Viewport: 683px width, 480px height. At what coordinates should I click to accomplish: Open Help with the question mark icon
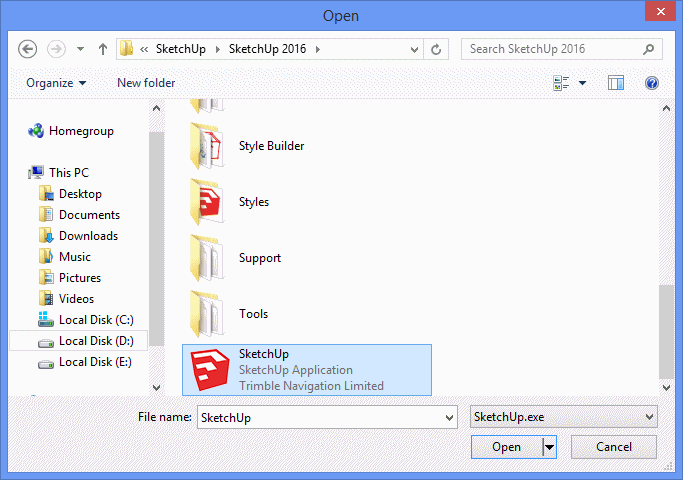coord(652,83)
